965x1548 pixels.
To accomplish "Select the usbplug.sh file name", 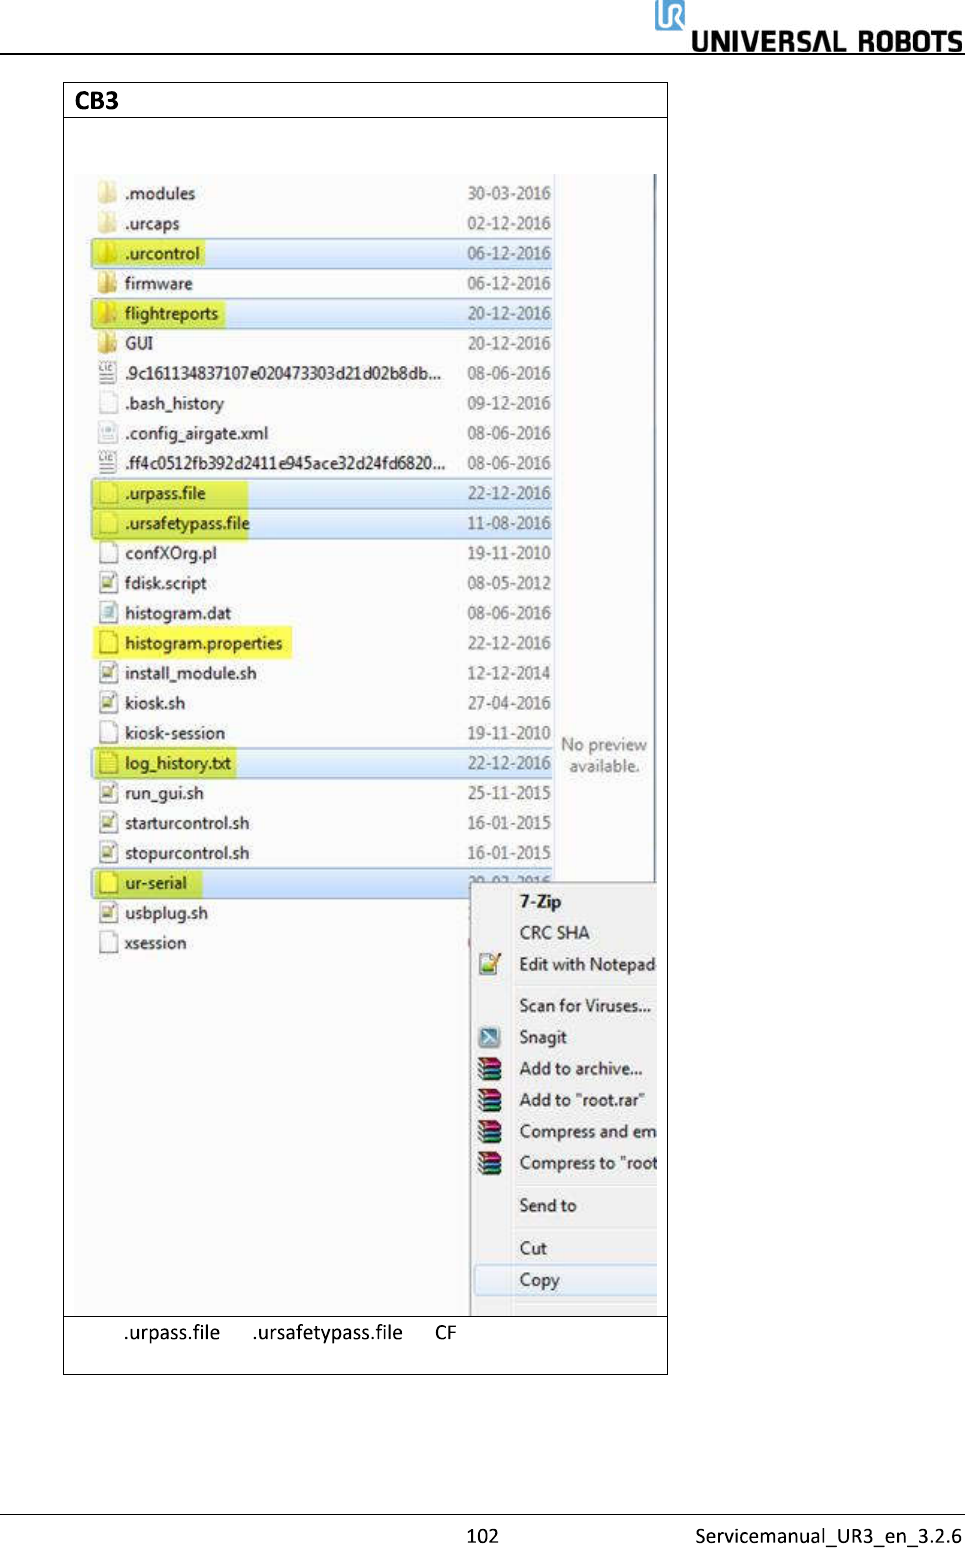I will (166, 913).
